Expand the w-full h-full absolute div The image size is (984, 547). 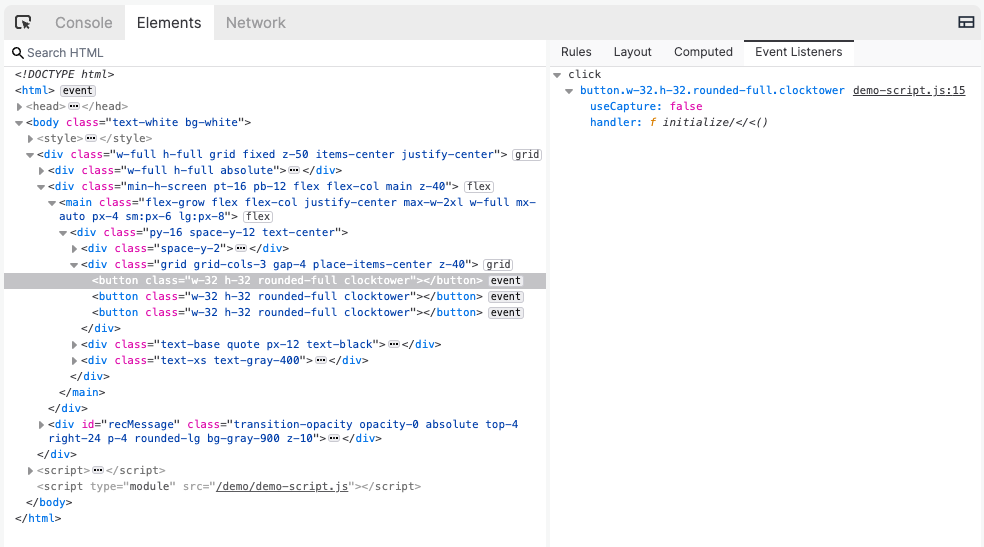click(x=41, y=171)
